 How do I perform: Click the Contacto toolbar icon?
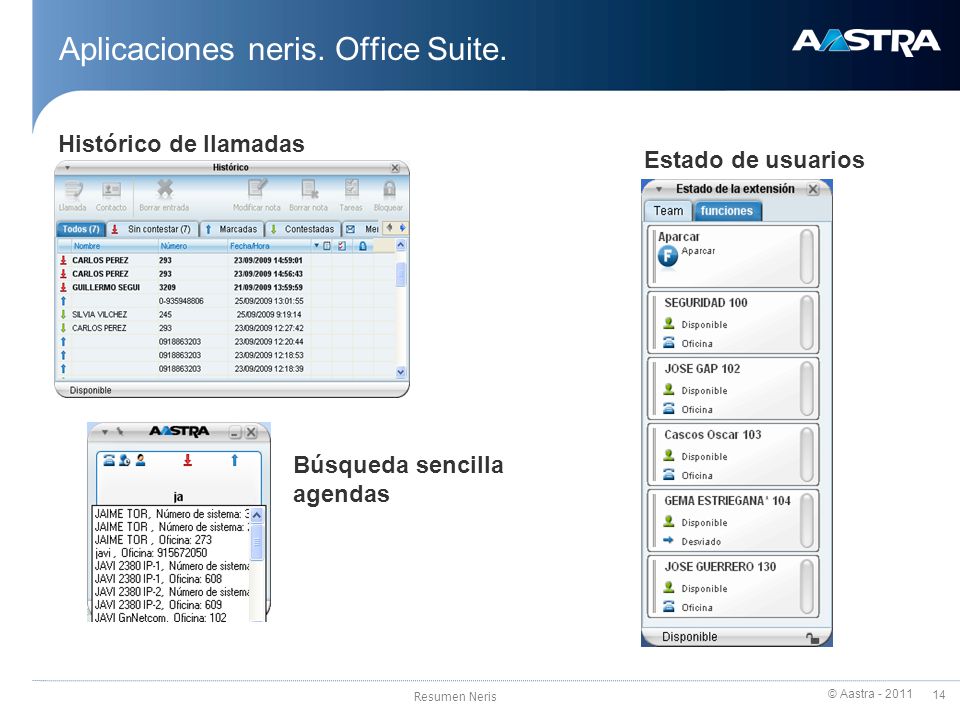[111, 190]
